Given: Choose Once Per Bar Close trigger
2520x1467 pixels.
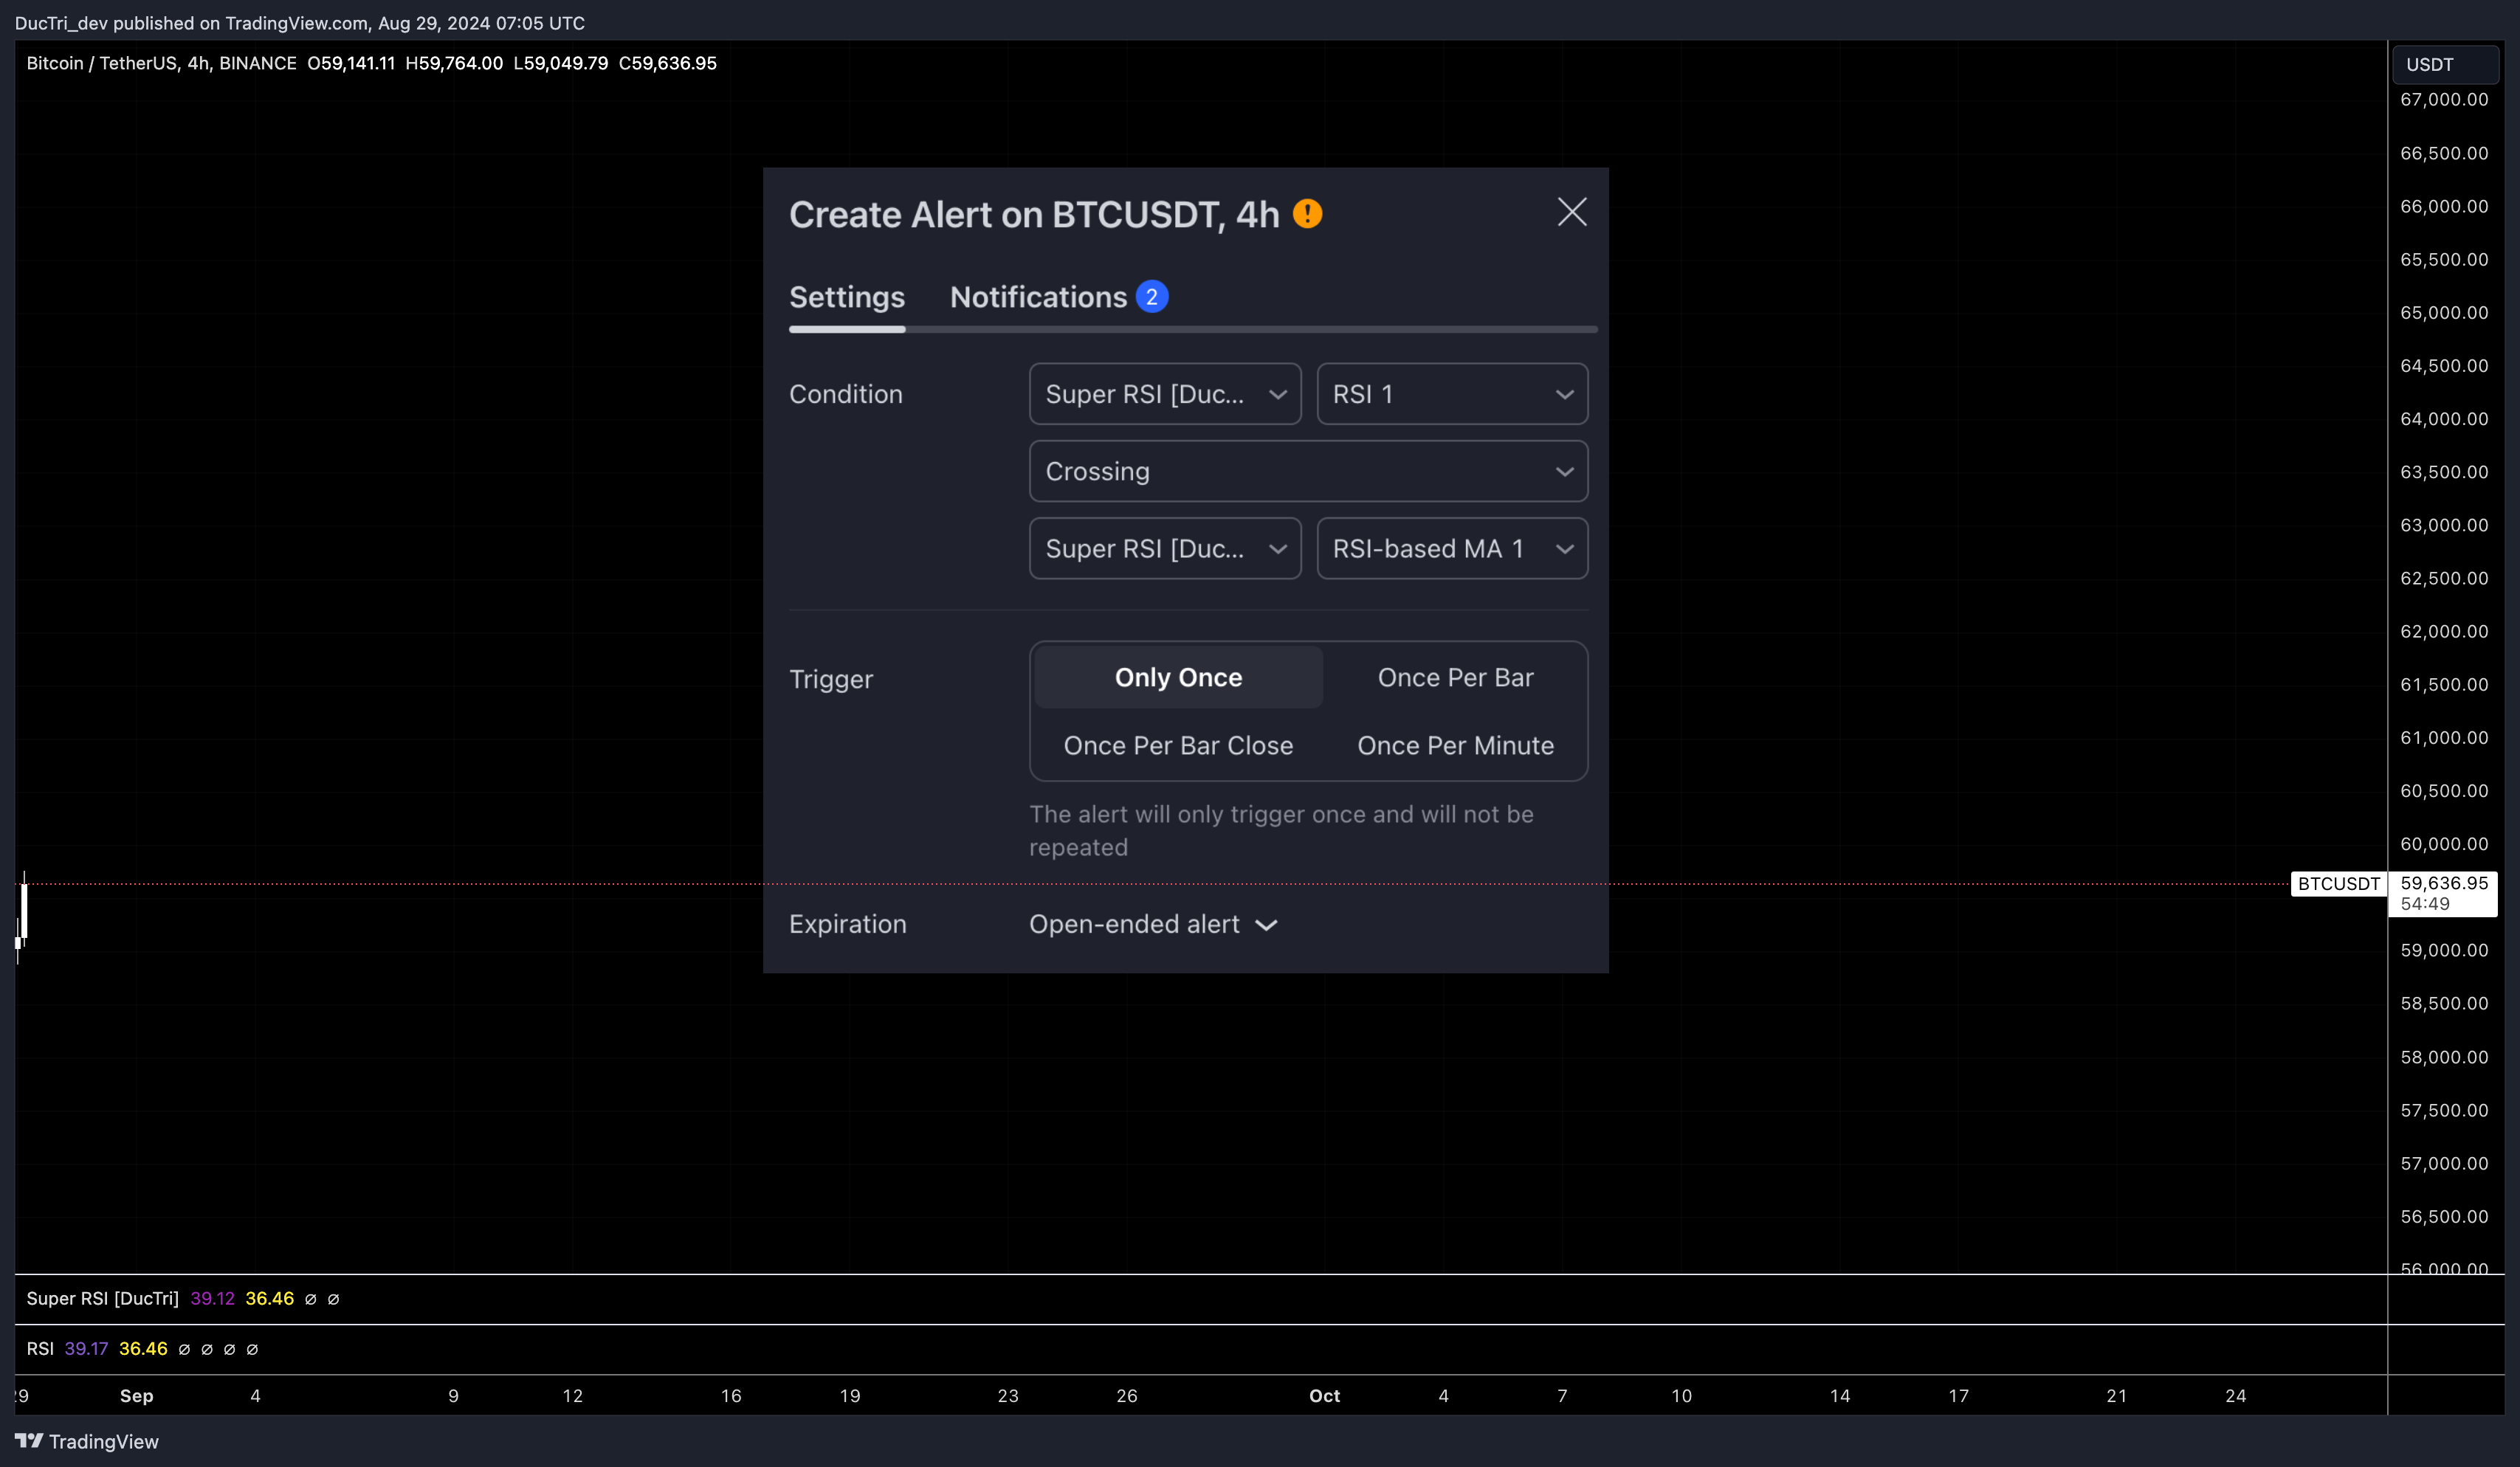Looking at the screenshot, I should (x=1178, y=745).
